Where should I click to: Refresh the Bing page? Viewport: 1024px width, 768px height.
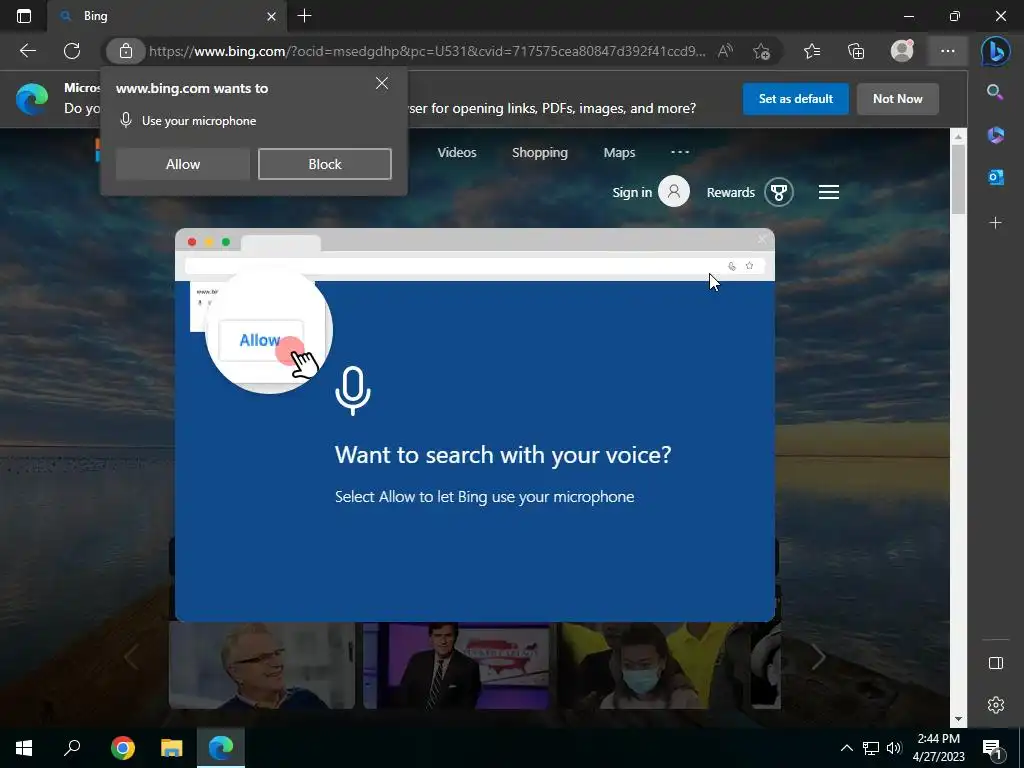[x=72, y=51]
